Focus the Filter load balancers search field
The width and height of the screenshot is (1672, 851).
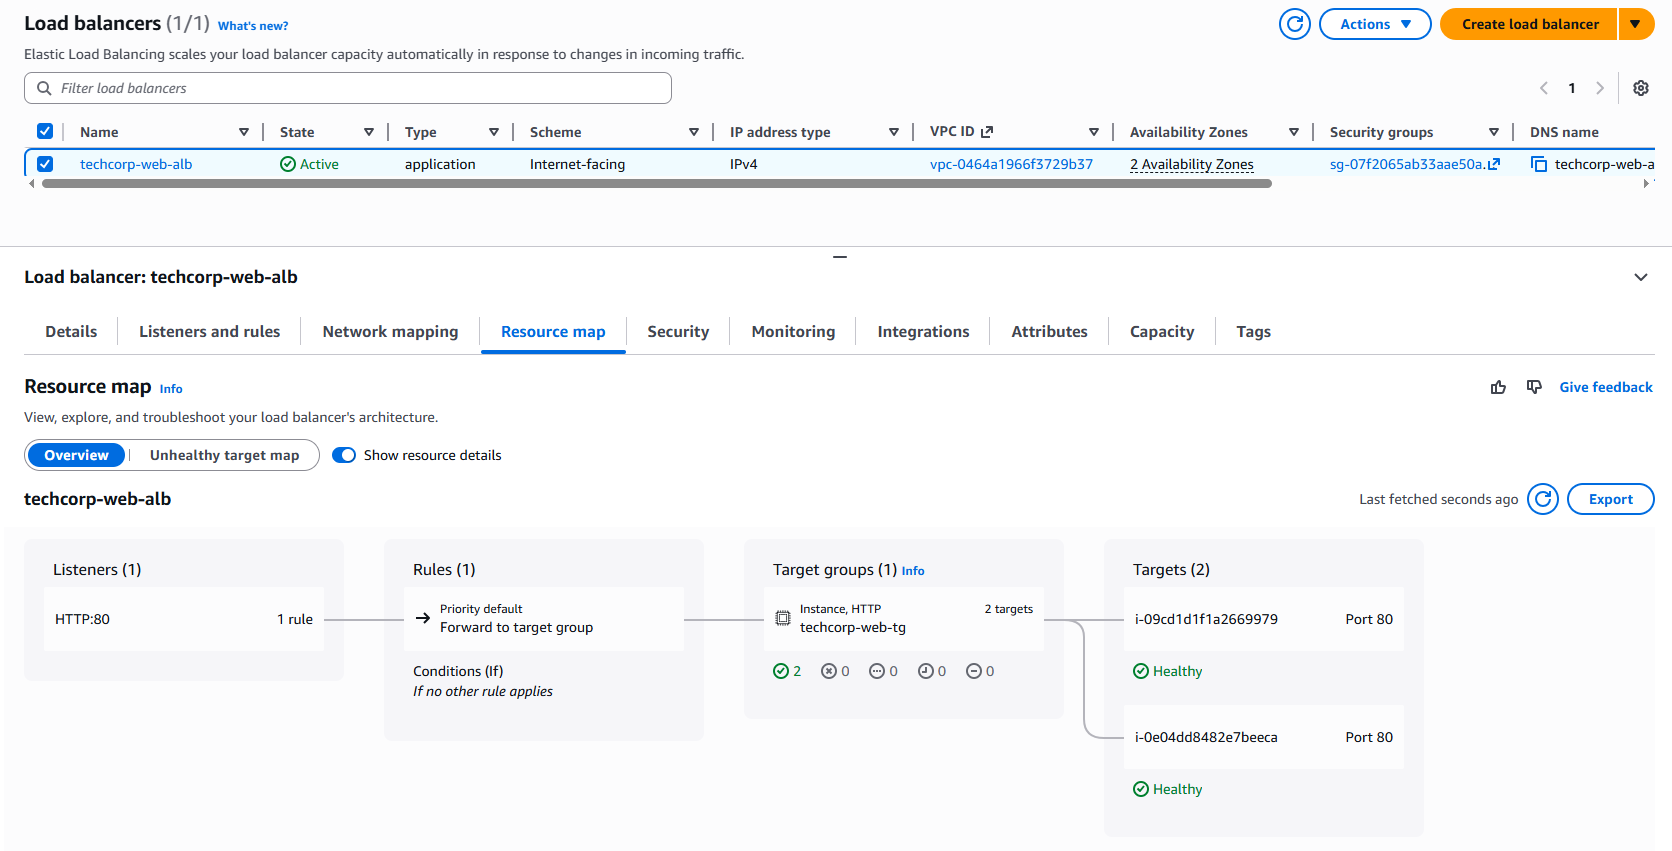pos(348,88)
